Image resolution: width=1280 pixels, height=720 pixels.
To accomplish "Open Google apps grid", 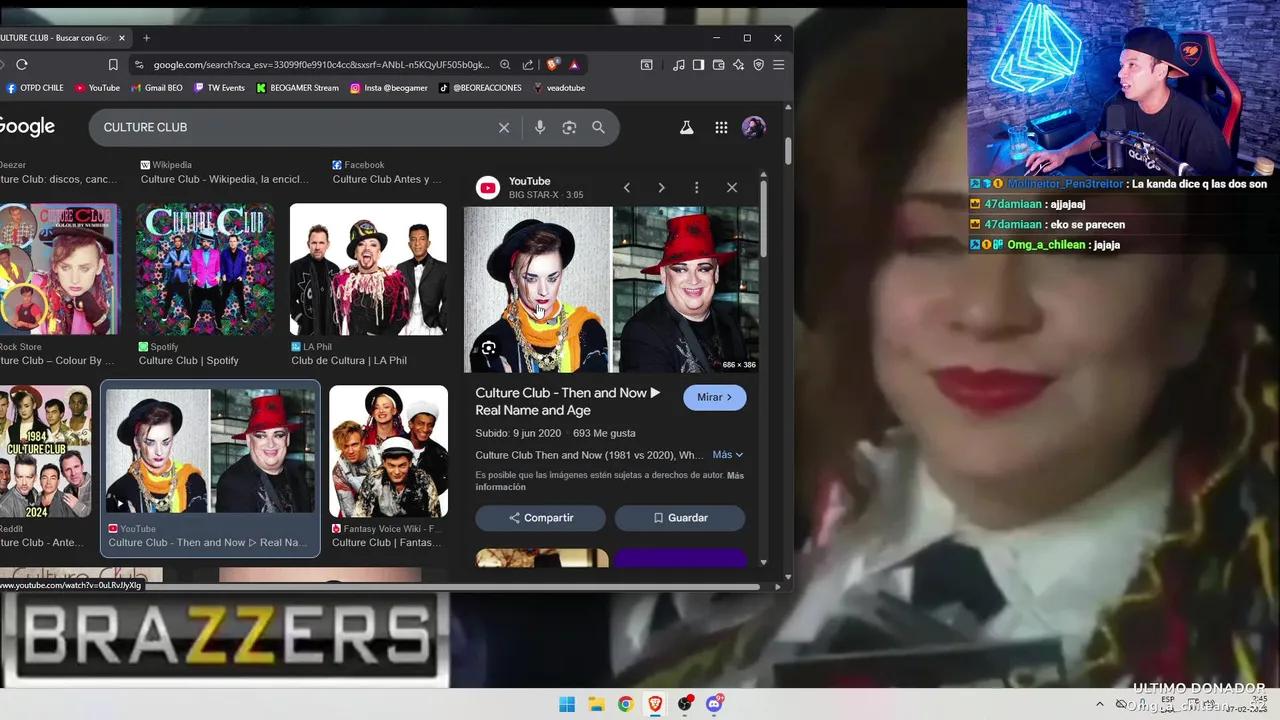I will 721,127.
